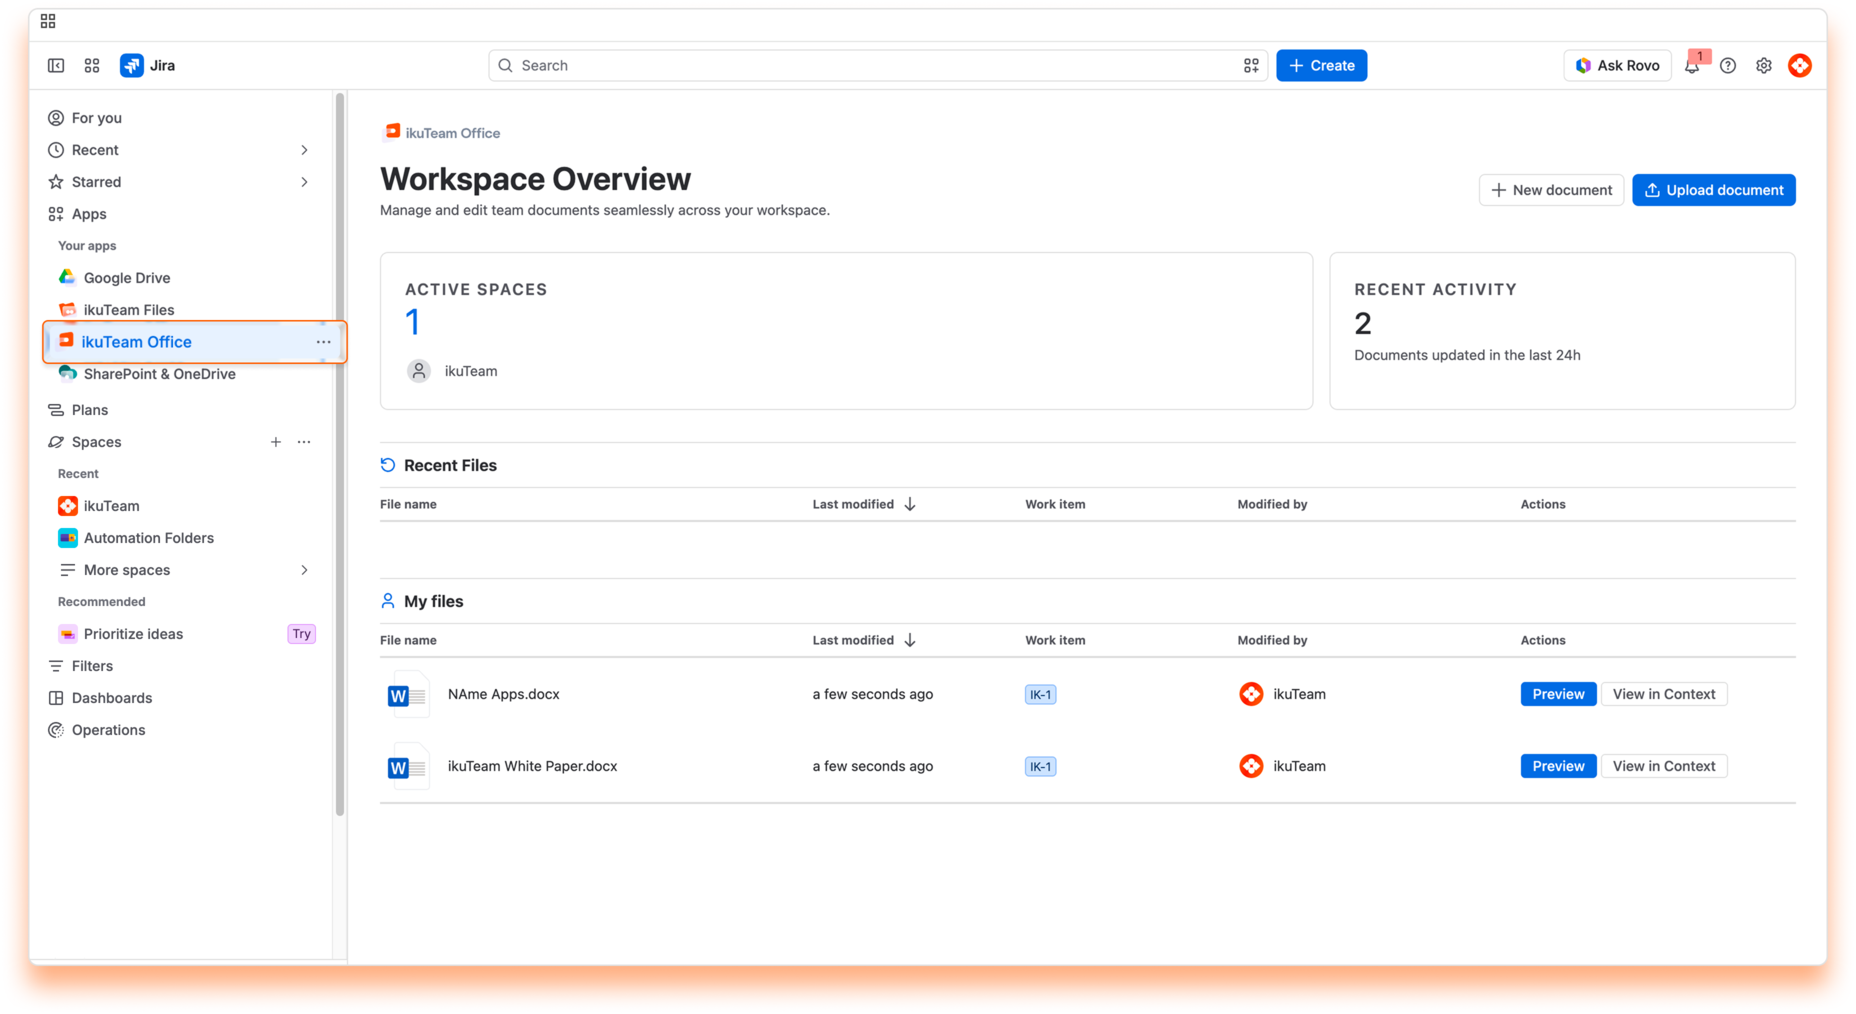
Task: Click the ikuTeam avatar in White Paper row
Action: [1251, 766]
